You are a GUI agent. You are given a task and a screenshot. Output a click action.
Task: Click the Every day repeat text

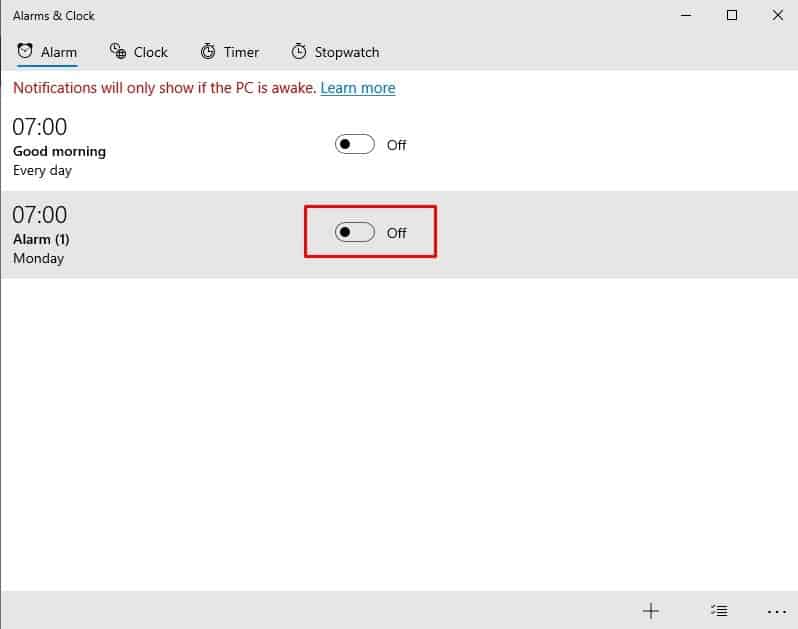click(42, 170)
